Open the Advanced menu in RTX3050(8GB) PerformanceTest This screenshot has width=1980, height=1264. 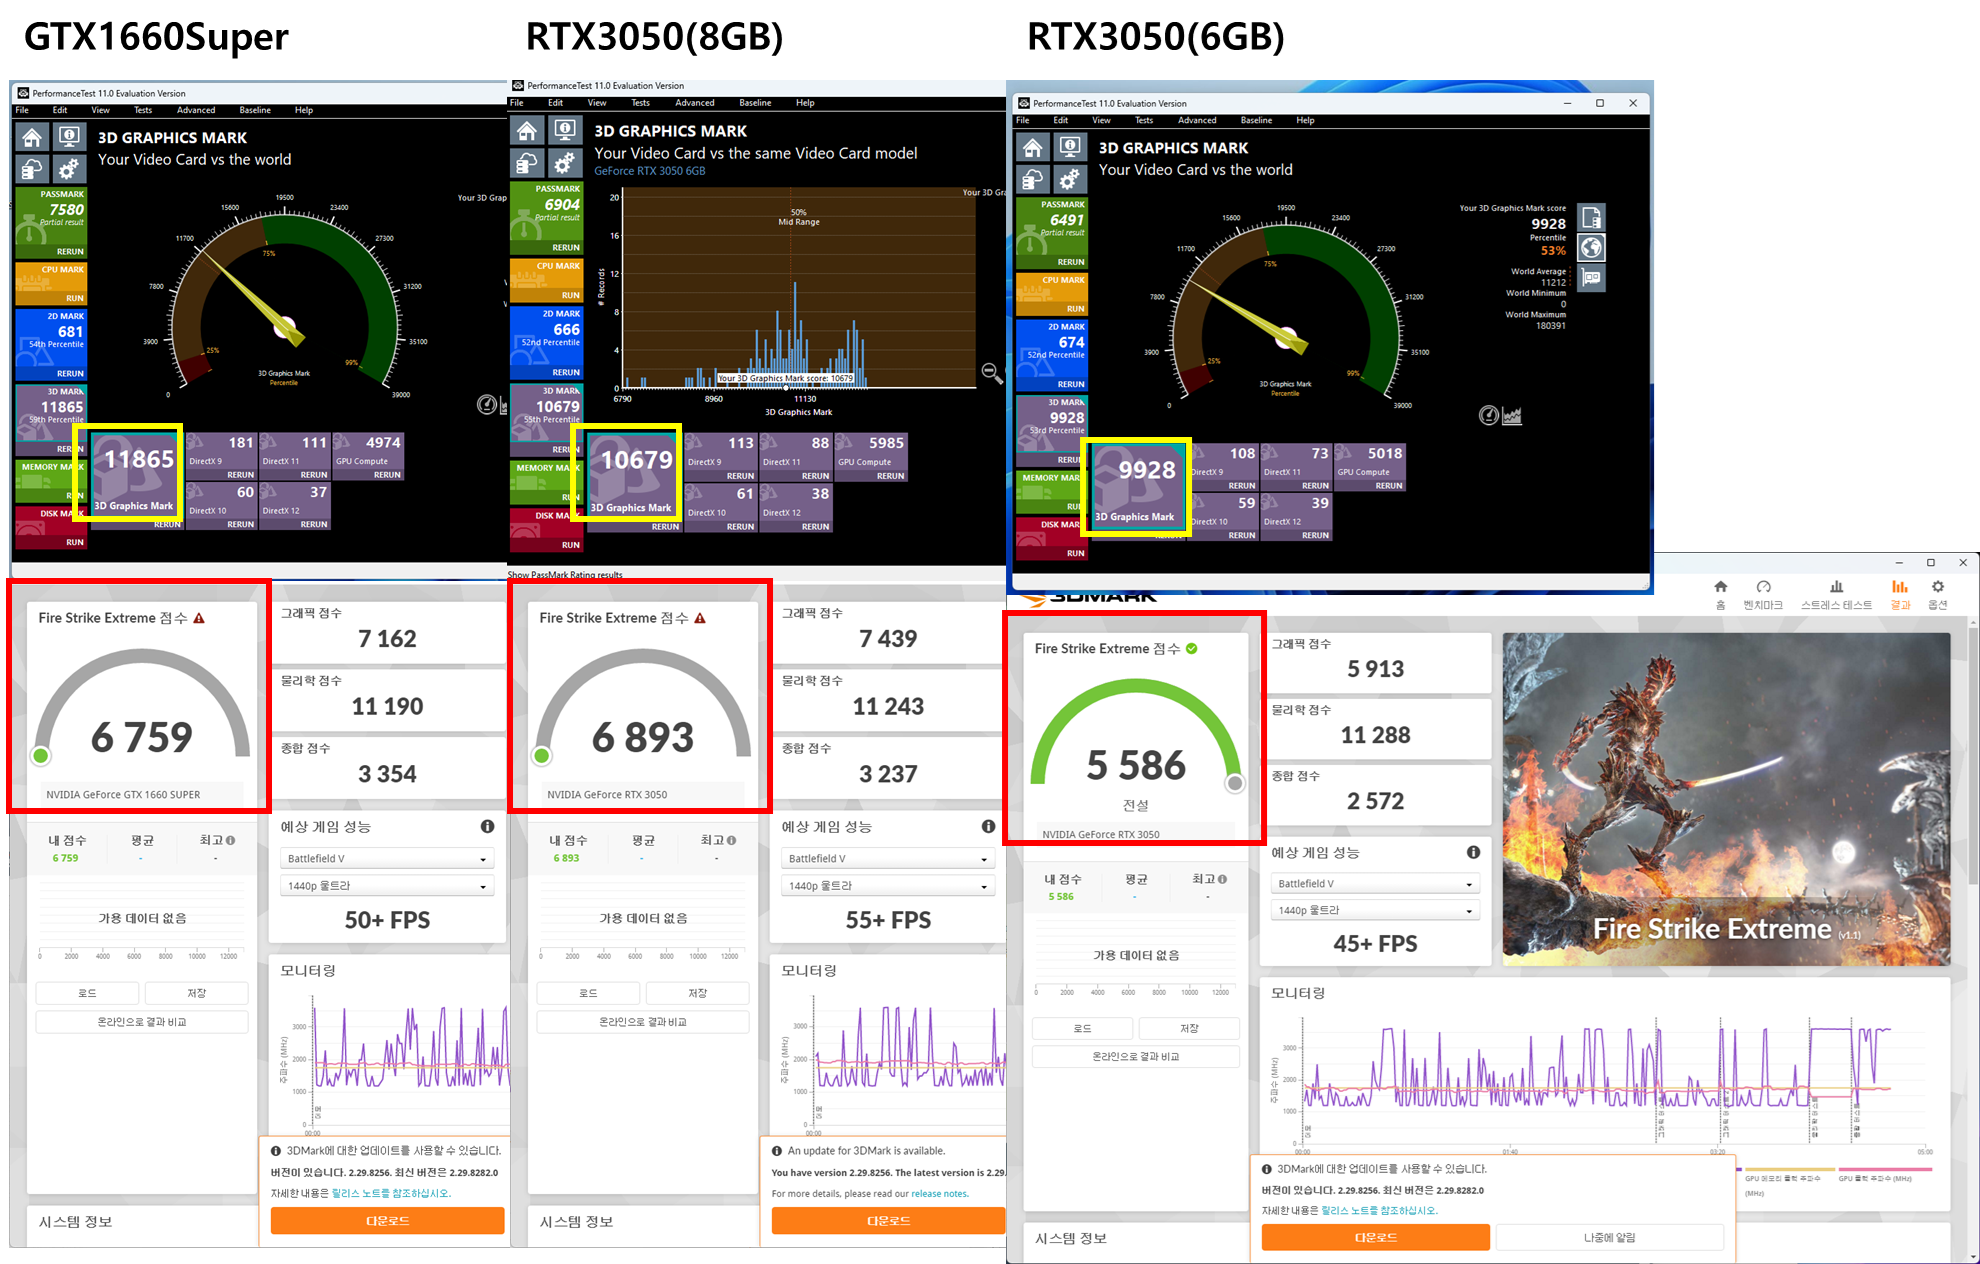[x=694, y=103]
